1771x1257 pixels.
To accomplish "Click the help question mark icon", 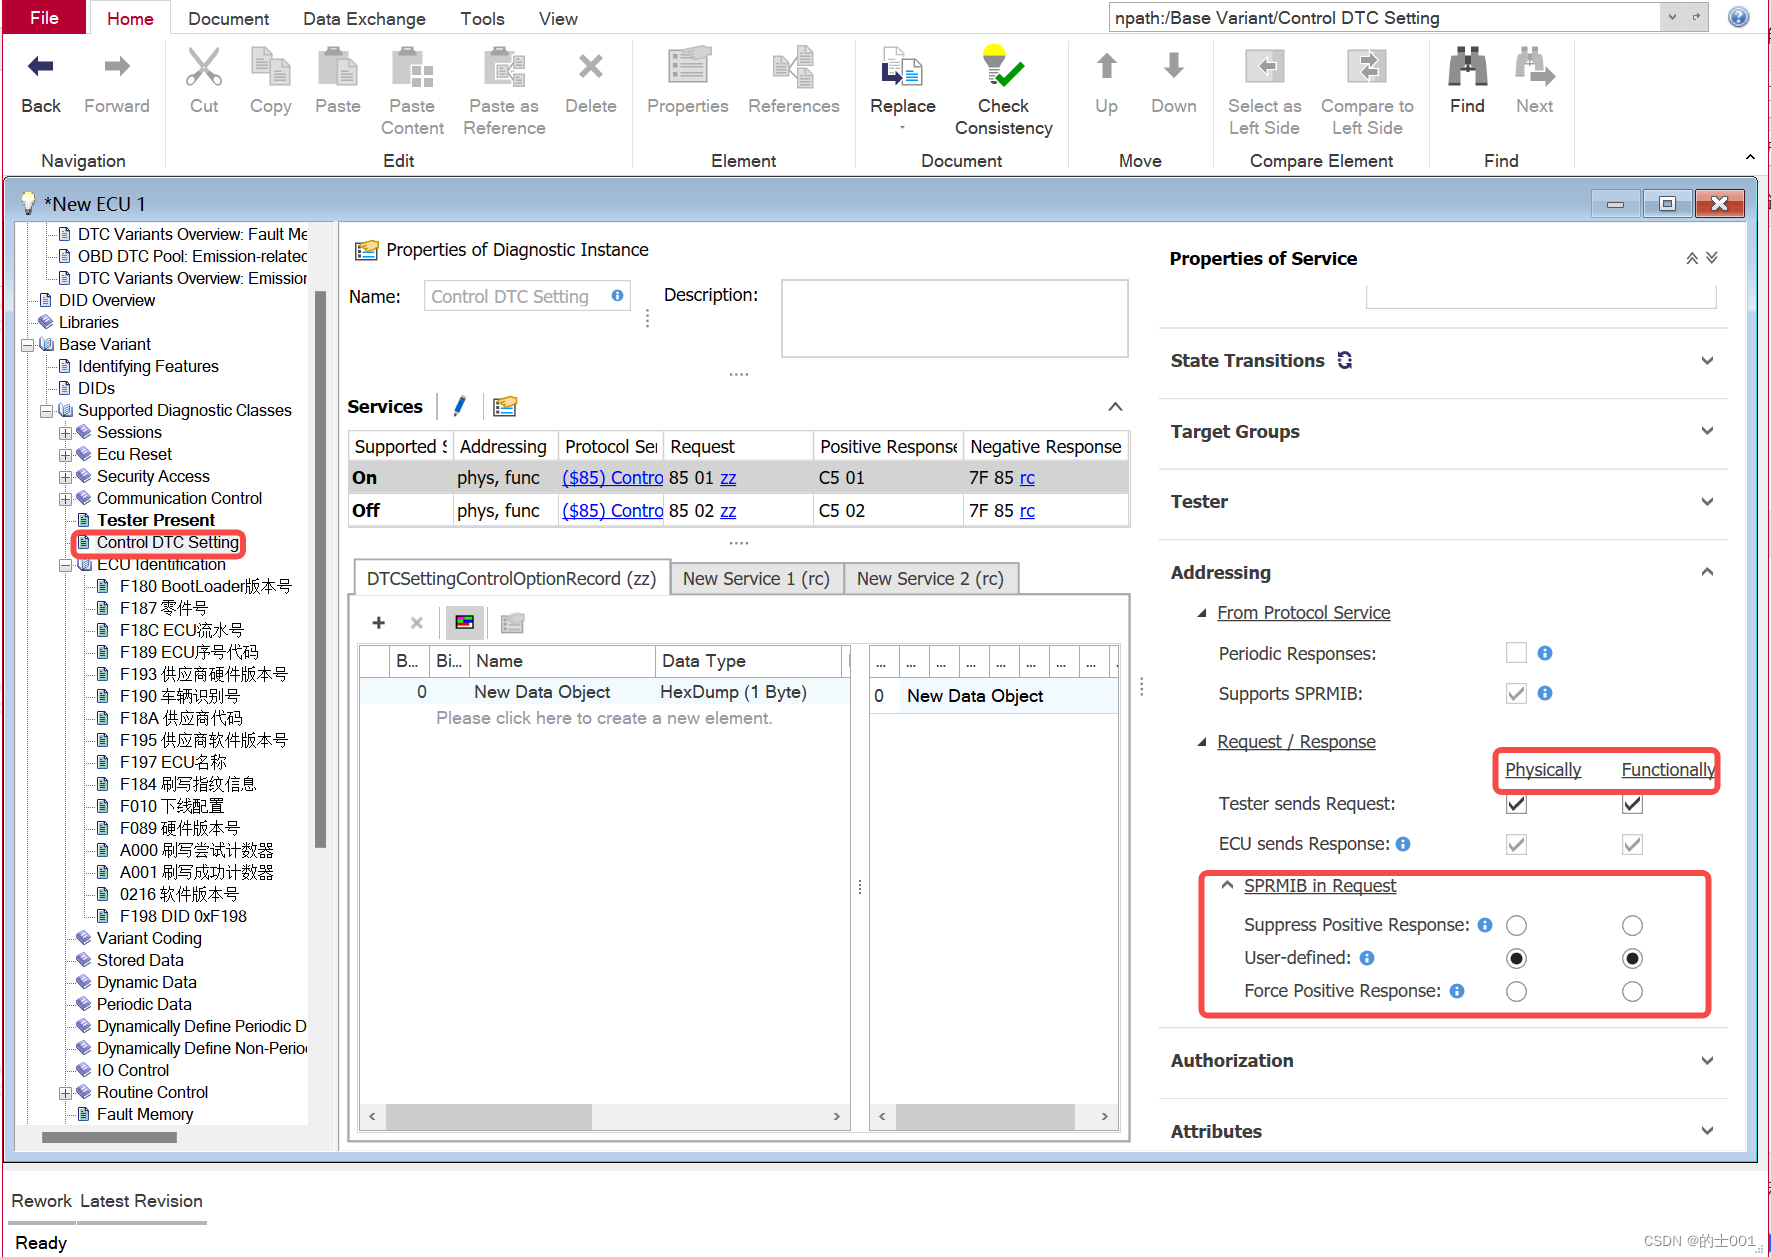I will tap(1738, 17).
